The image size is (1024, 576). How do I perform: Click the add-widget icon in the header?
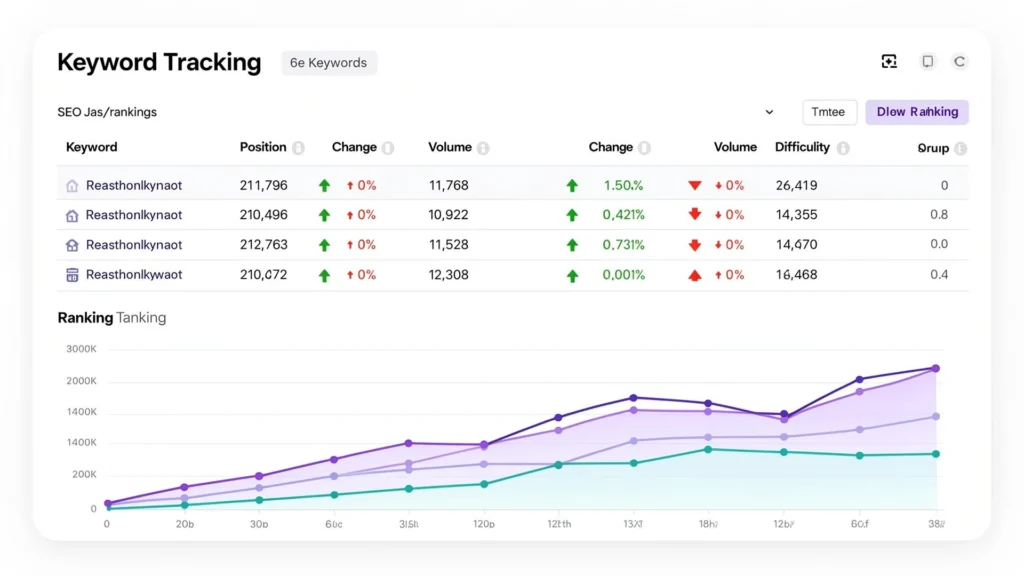[x=889, y=62]
